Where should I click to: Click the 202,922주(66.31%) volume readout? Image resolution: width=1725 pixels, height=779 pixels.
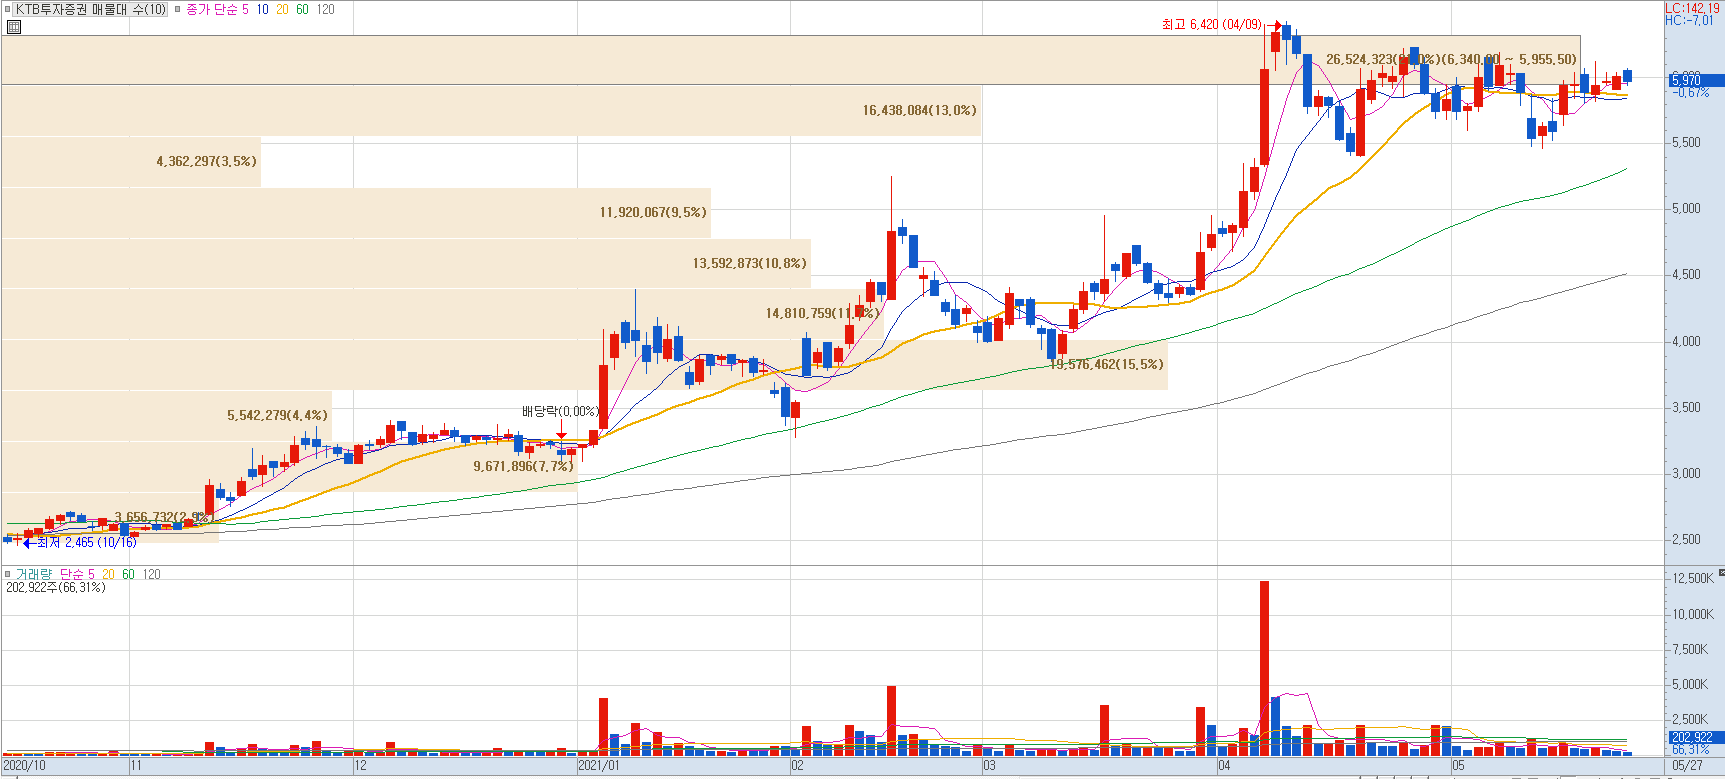coord(55,587)
